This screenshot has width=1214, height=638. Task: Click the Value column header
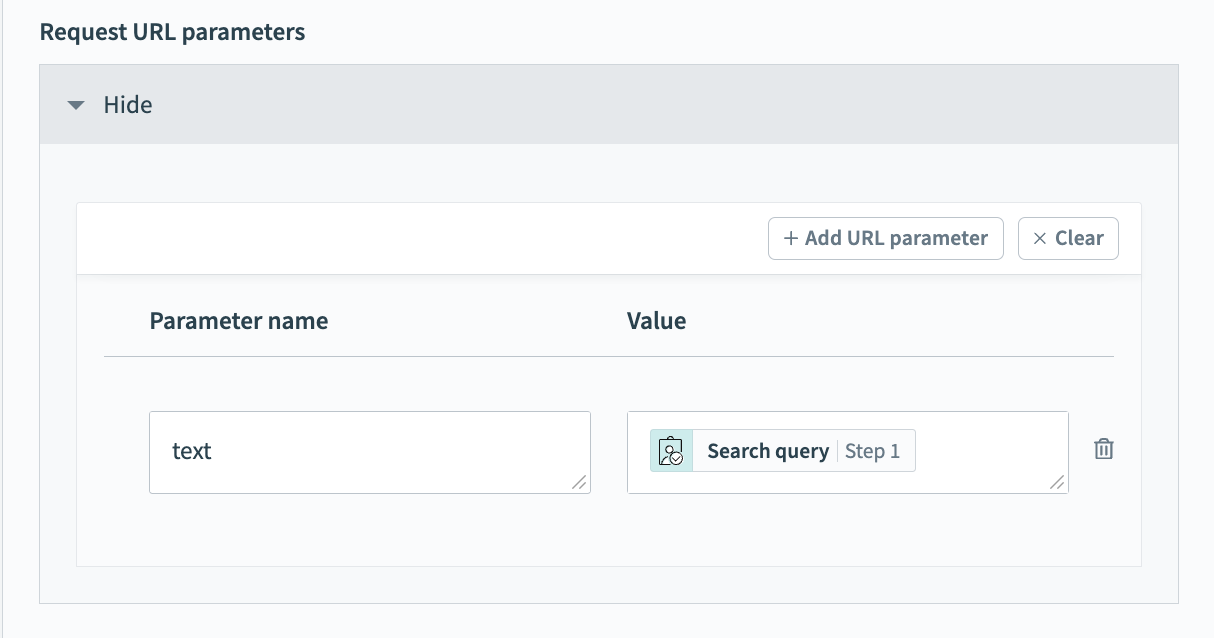click(657, 320)
